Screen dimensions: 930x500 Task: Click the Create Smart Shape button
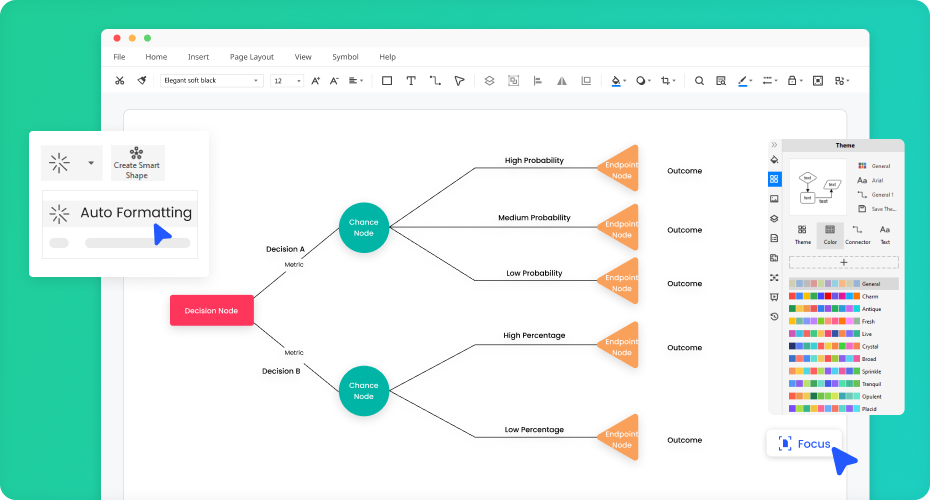coord(137,162)
